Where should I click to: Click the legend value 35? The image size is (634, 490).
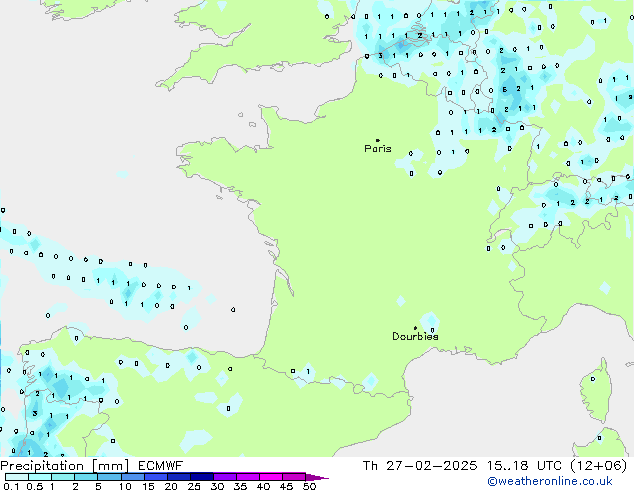240,486
